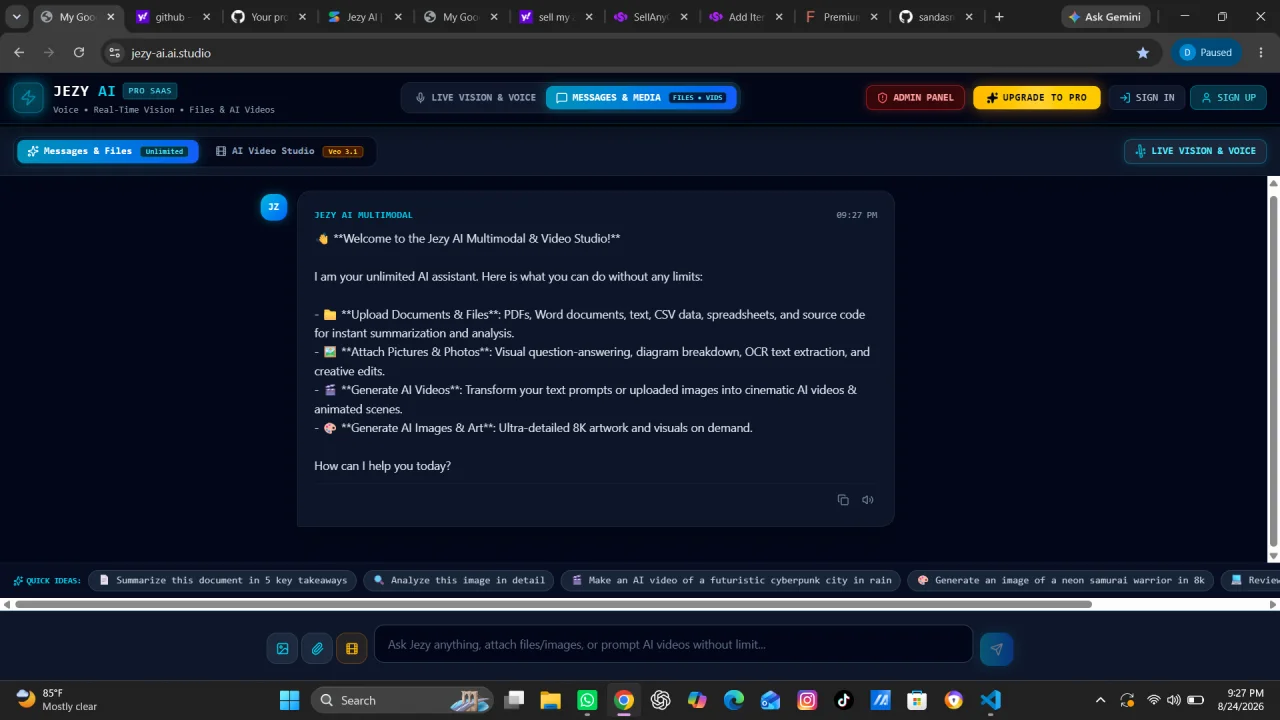Open Visual Studio Code from taskbar
1280x720 pixels.
(990, 700)
